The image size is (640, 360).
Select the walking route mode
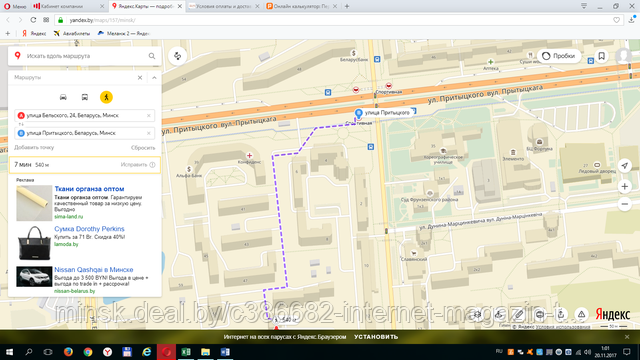tap(106, 97)
